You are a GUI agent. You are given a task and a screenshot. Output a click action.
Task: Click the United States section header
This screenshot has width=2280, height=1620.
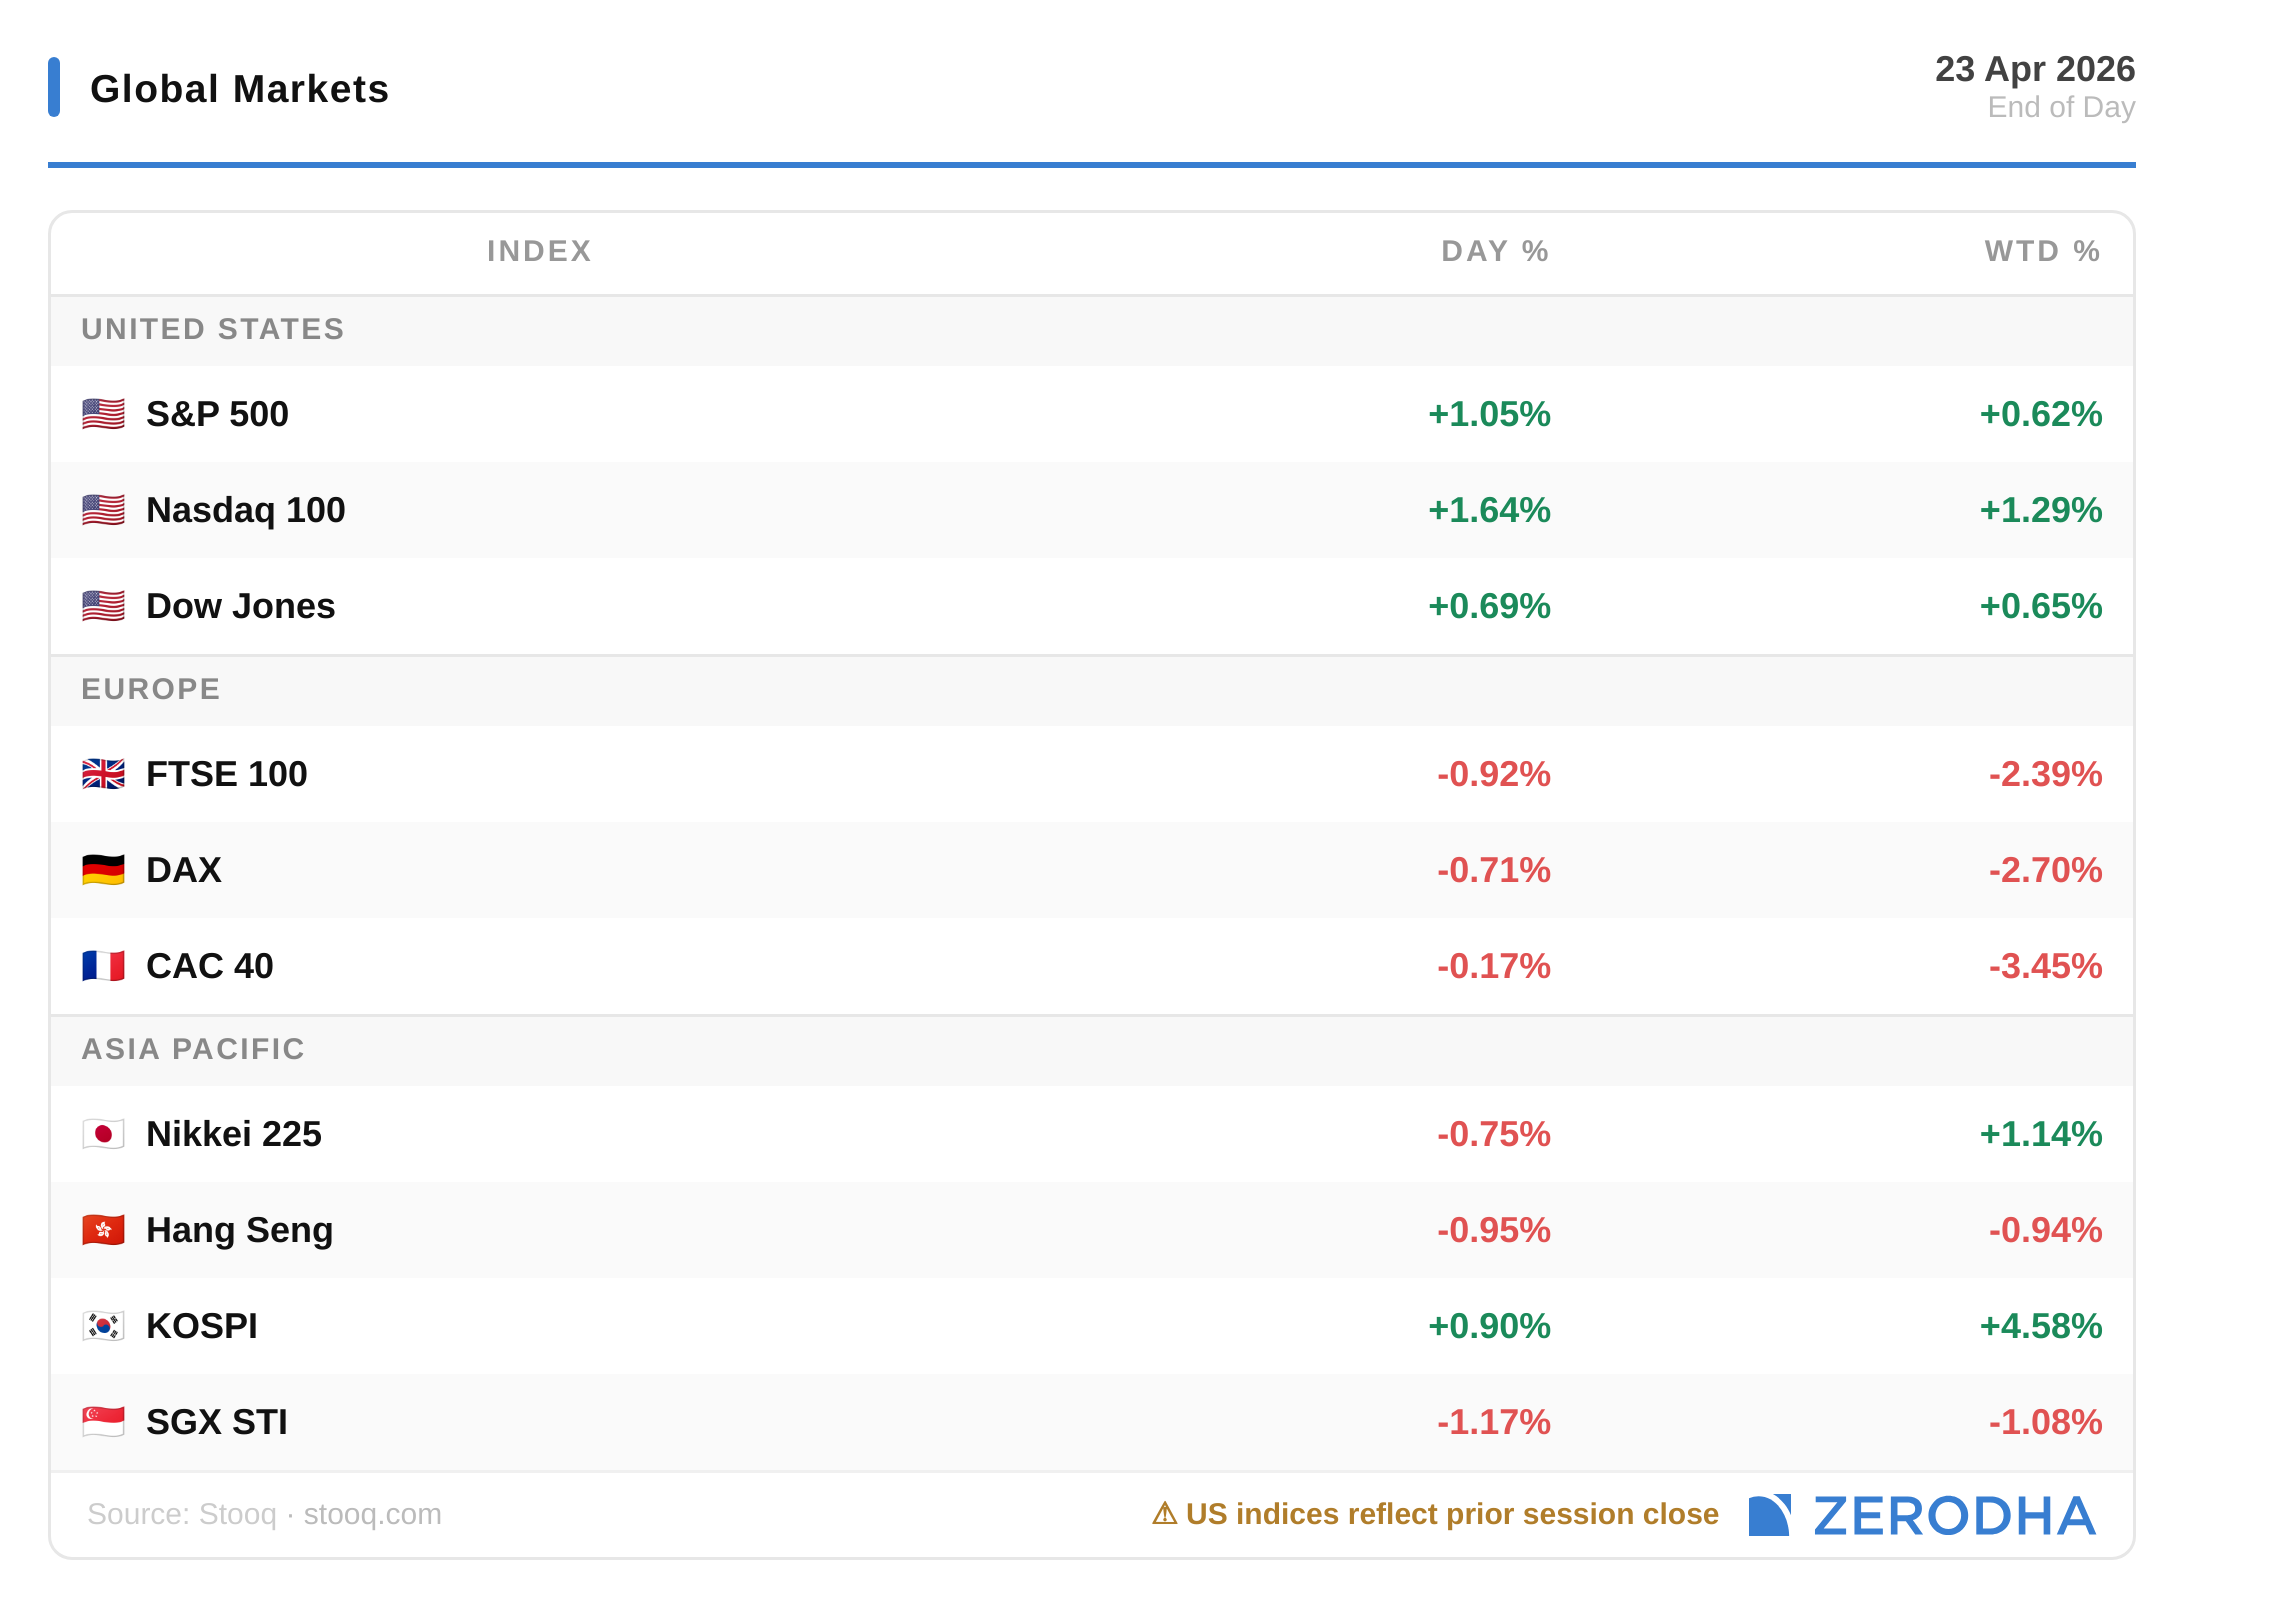pos(212,329)
